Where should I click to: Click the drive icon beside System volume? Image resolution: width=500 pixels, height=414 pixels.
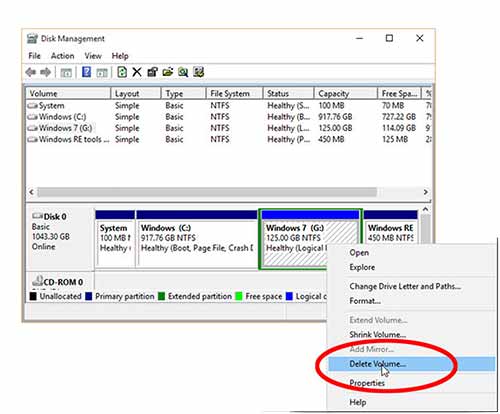[32, 106]
